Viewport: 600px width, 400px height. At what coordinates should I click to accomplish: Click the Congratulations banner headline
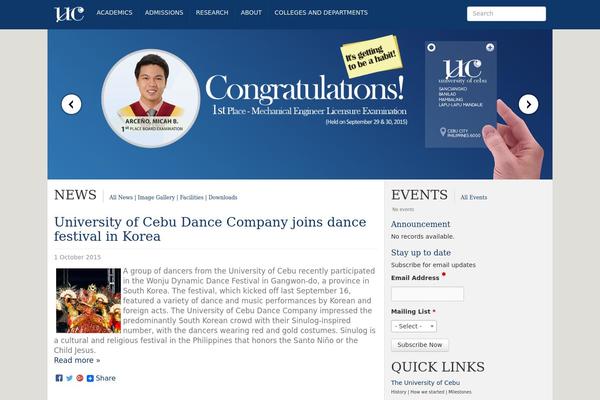pos(305,88)
